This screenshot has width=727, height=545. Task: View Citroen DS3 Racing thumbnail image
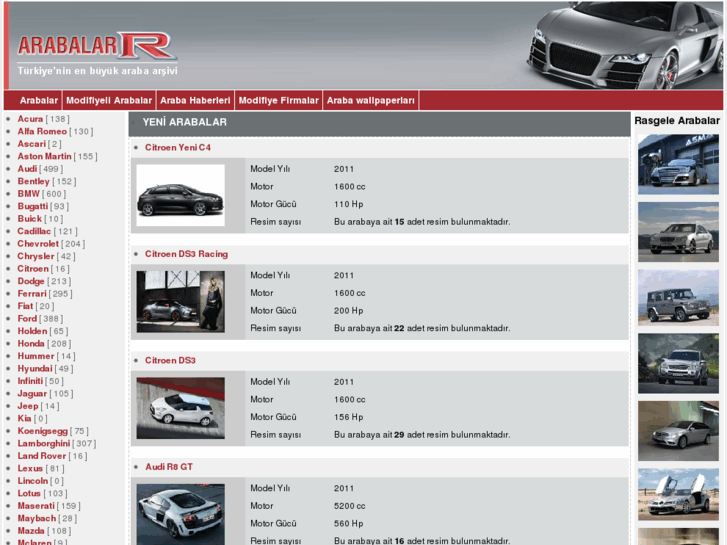(180, 302)
